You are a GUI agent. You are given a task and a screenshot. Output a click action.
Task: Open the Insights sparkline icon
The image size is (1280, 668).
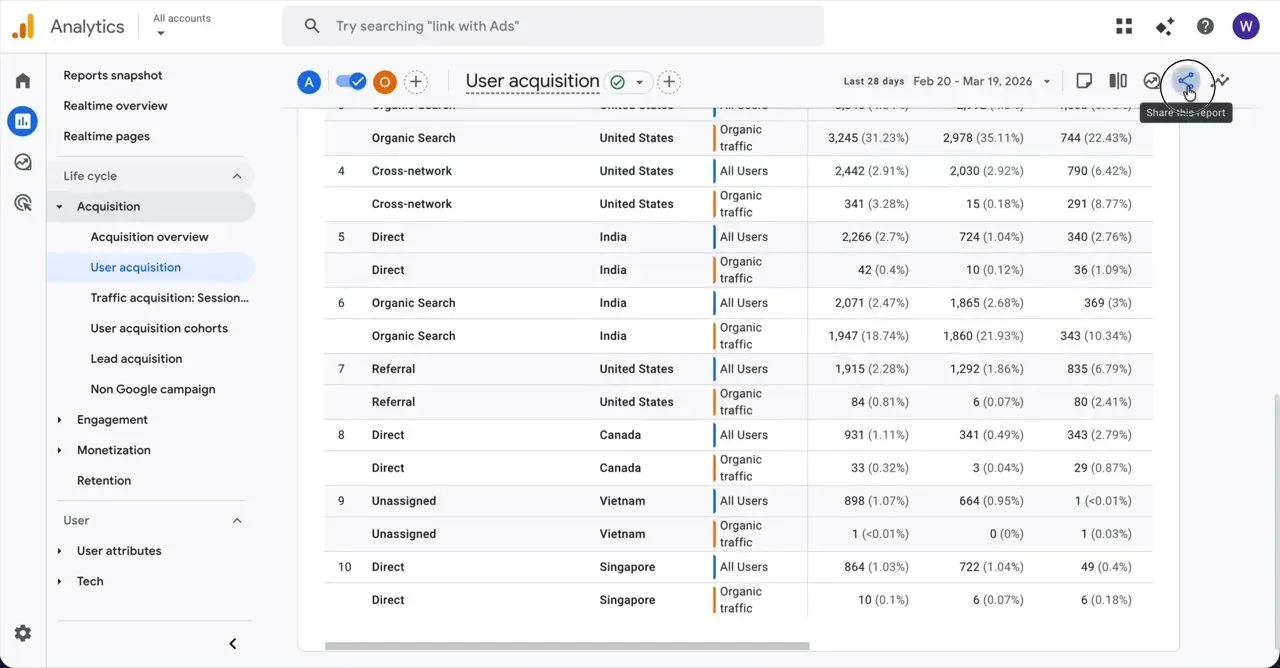point(1223,81)
